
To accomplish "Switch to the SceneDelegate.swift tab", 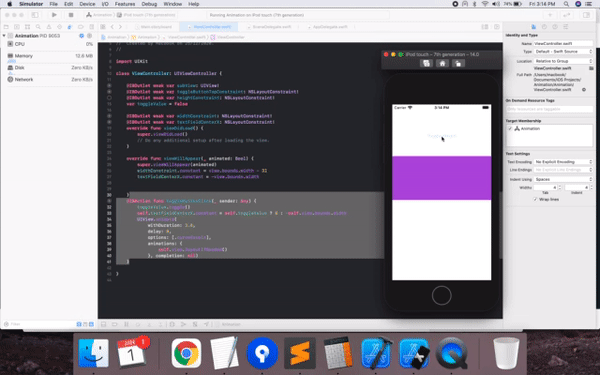I will [272, 27].
